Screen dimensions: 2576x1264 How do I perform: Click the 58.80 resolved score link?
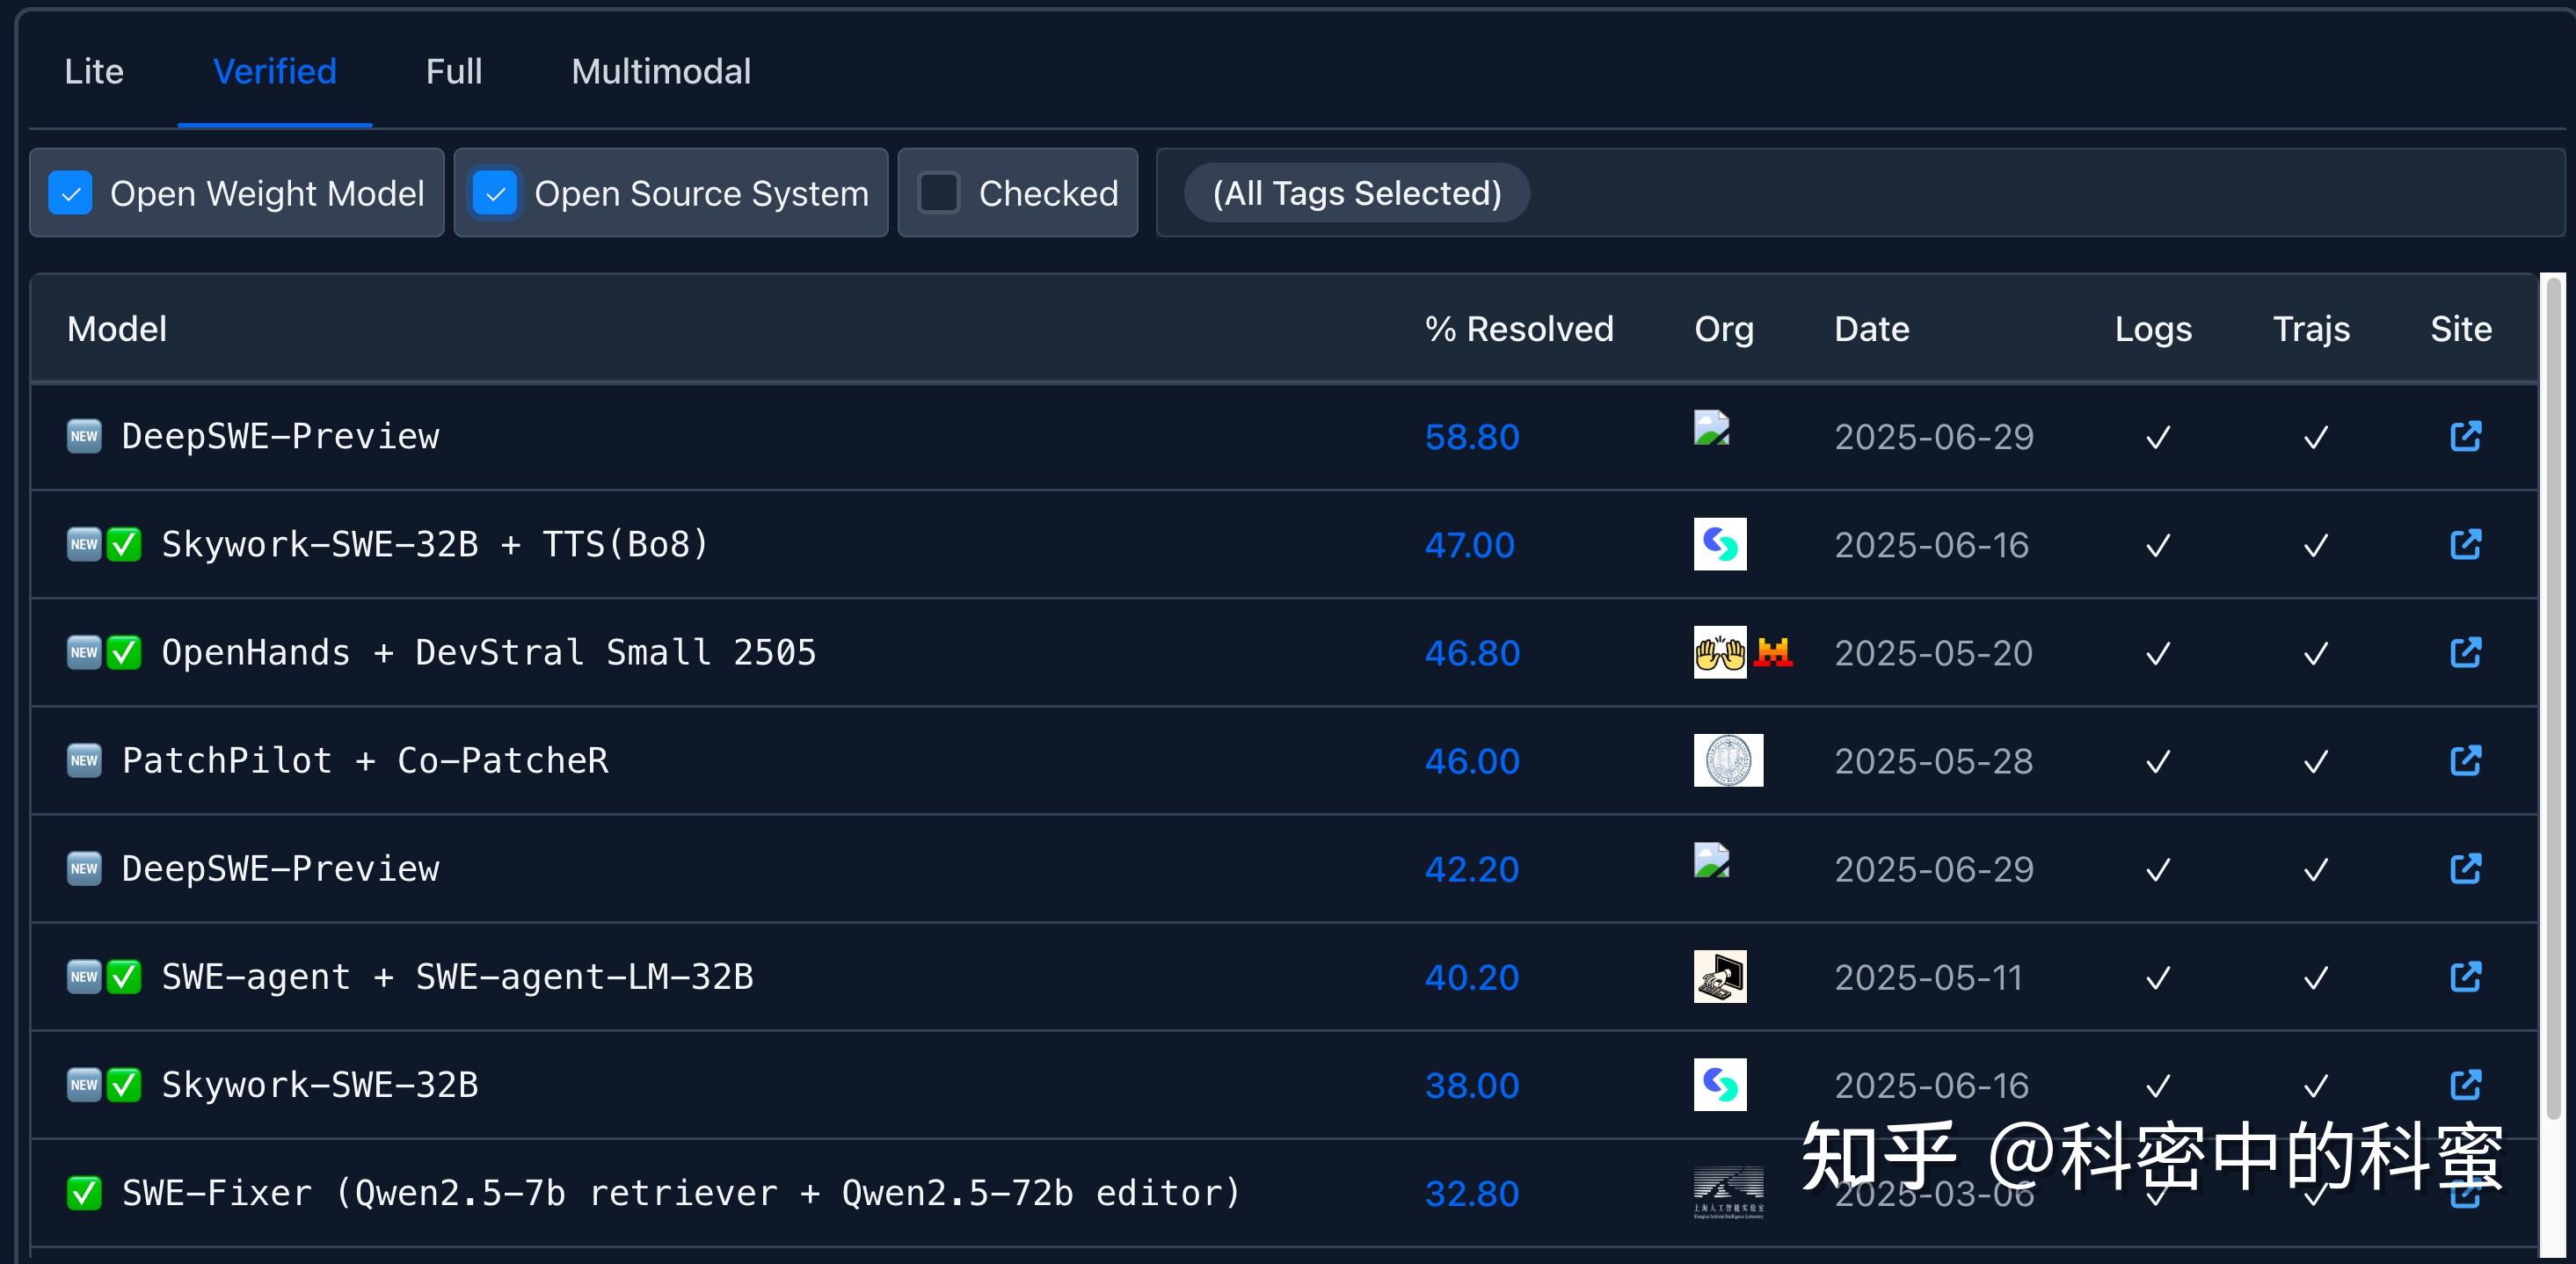coord(1471,436)
